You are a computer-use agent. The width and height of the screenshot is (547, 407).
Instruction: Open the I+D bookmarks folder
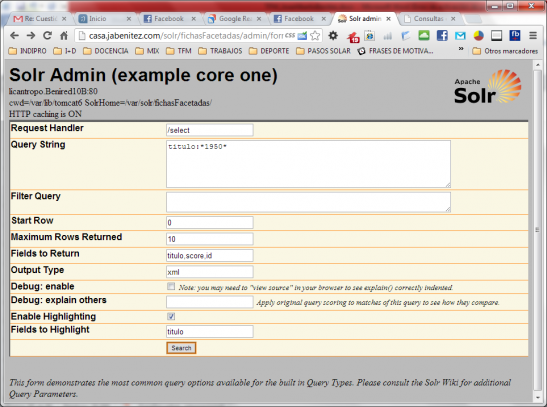click(65, 51)
